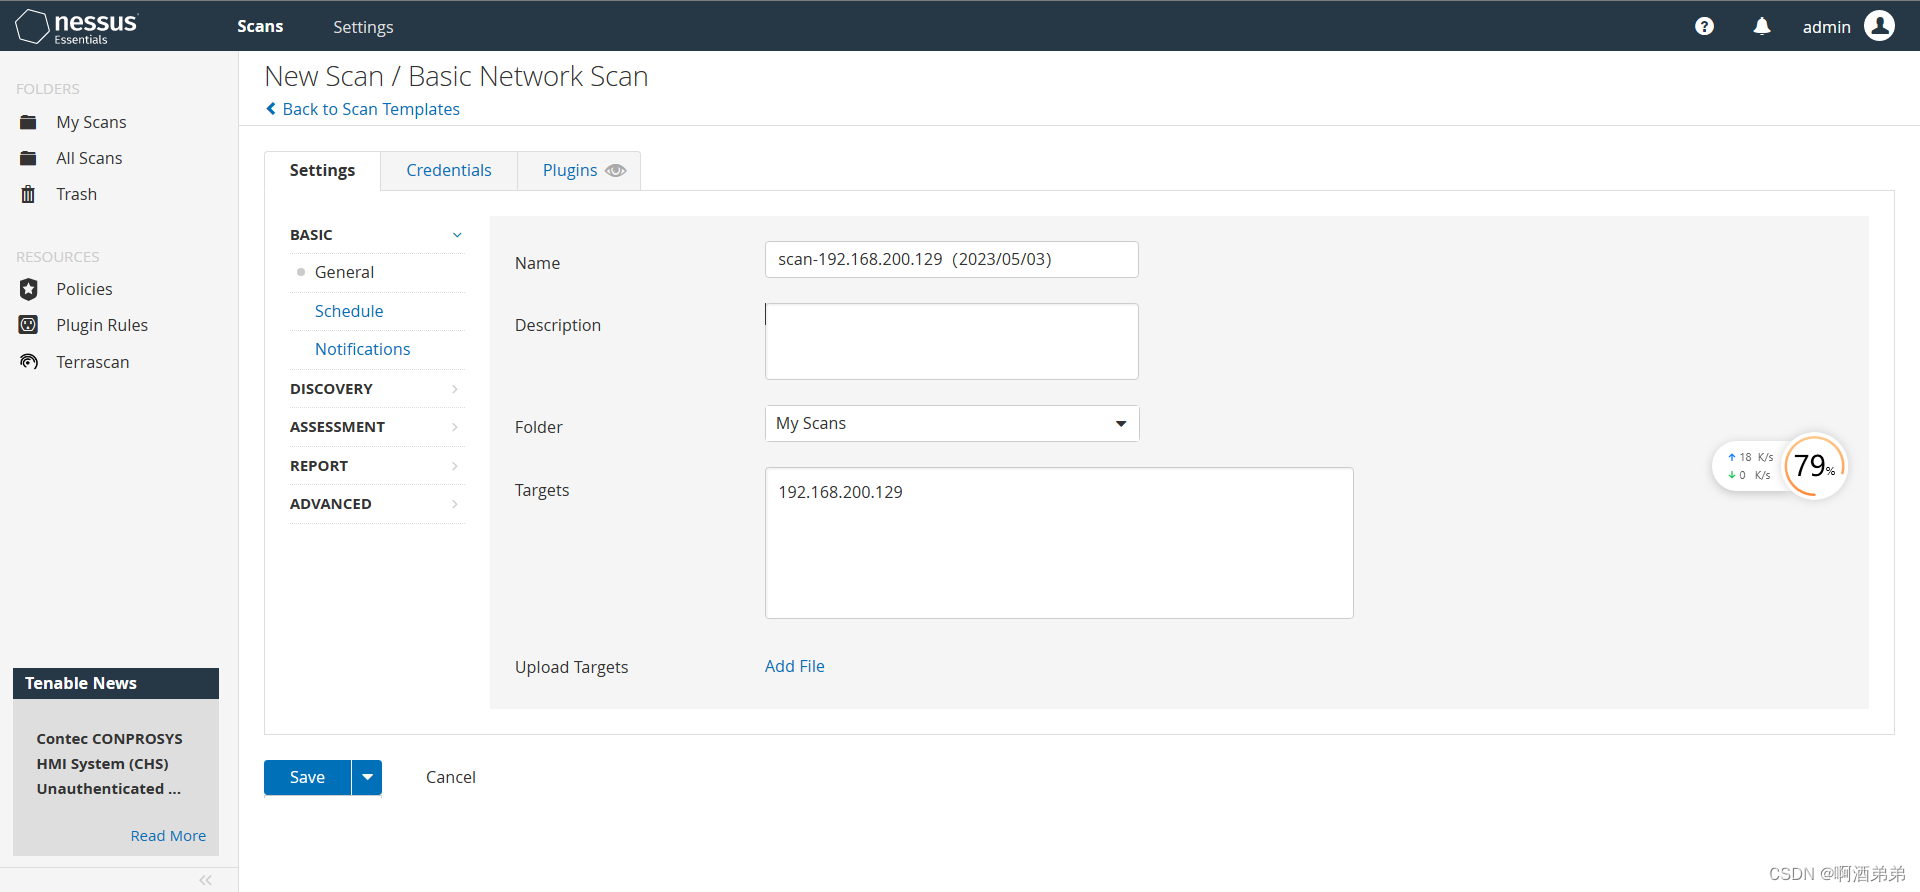Open Plugin Rules resource

click(102, 325)
